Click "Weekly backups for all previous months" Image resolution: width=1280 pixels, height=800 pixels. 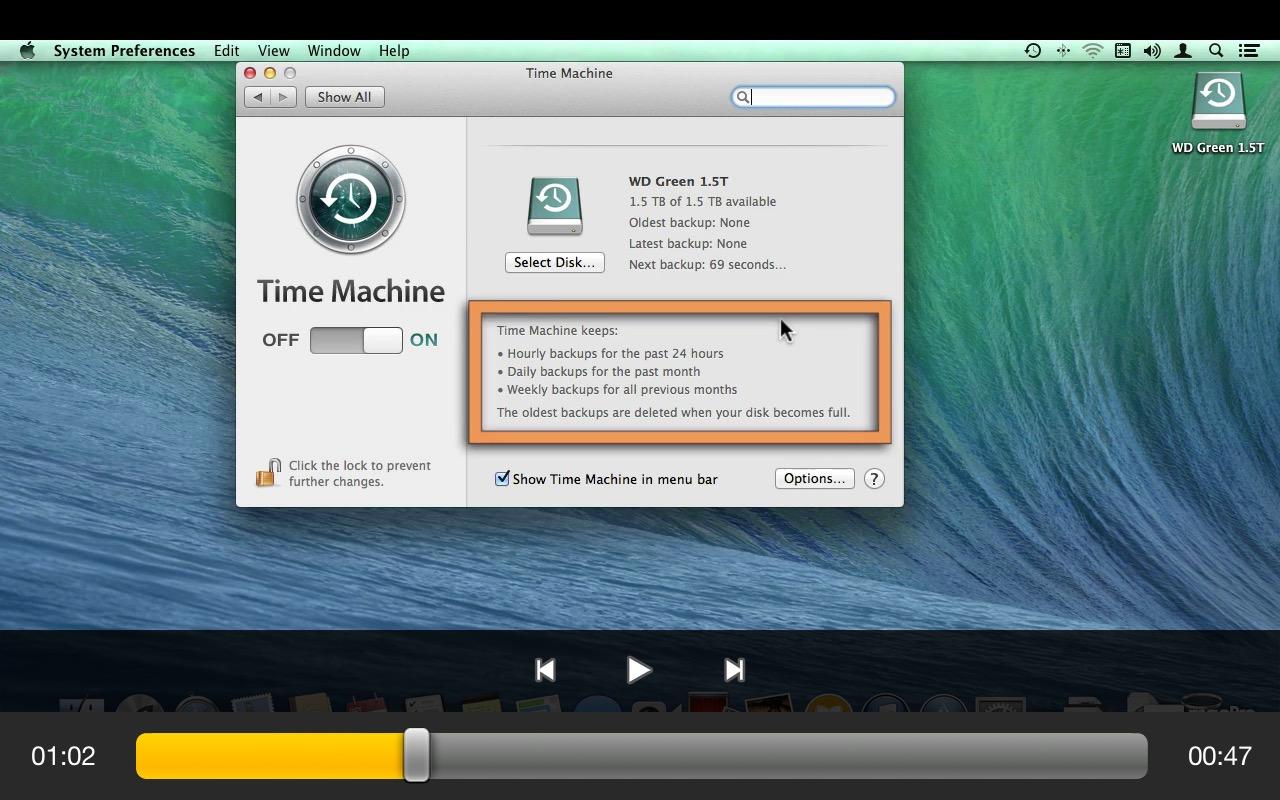pos(622,389)
